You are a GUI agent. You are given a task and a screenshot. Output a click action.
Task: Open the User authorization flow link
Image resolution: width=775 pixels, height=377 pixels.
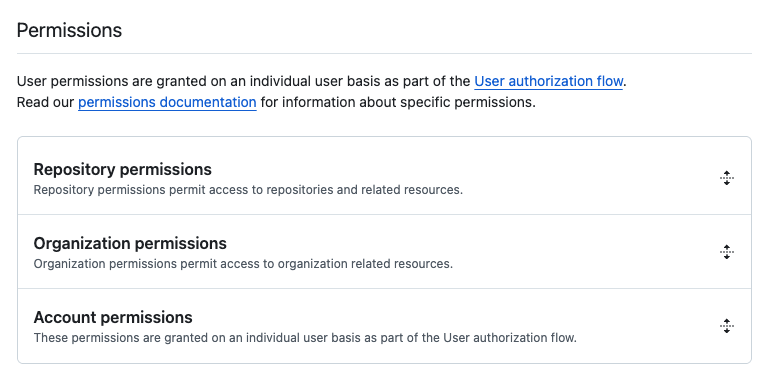pyautogui.click(x=548, y=81)
